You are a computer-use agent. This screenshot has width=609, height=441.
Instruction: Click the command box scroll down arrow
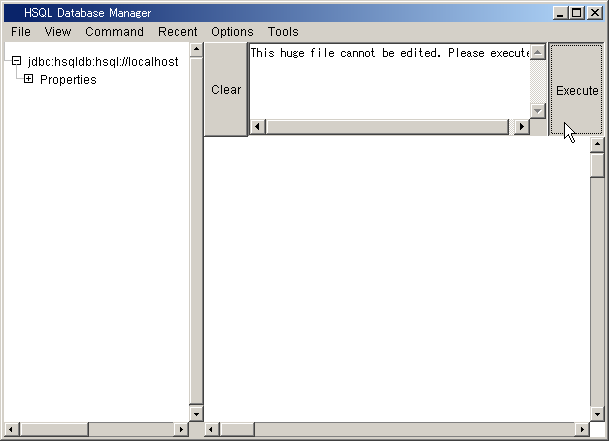point(538,111)
